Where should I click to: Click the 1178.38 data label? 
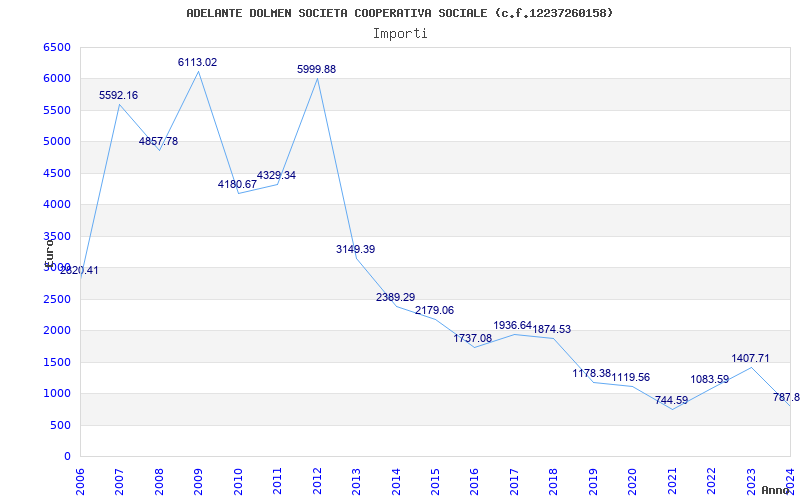click(591, 373)
